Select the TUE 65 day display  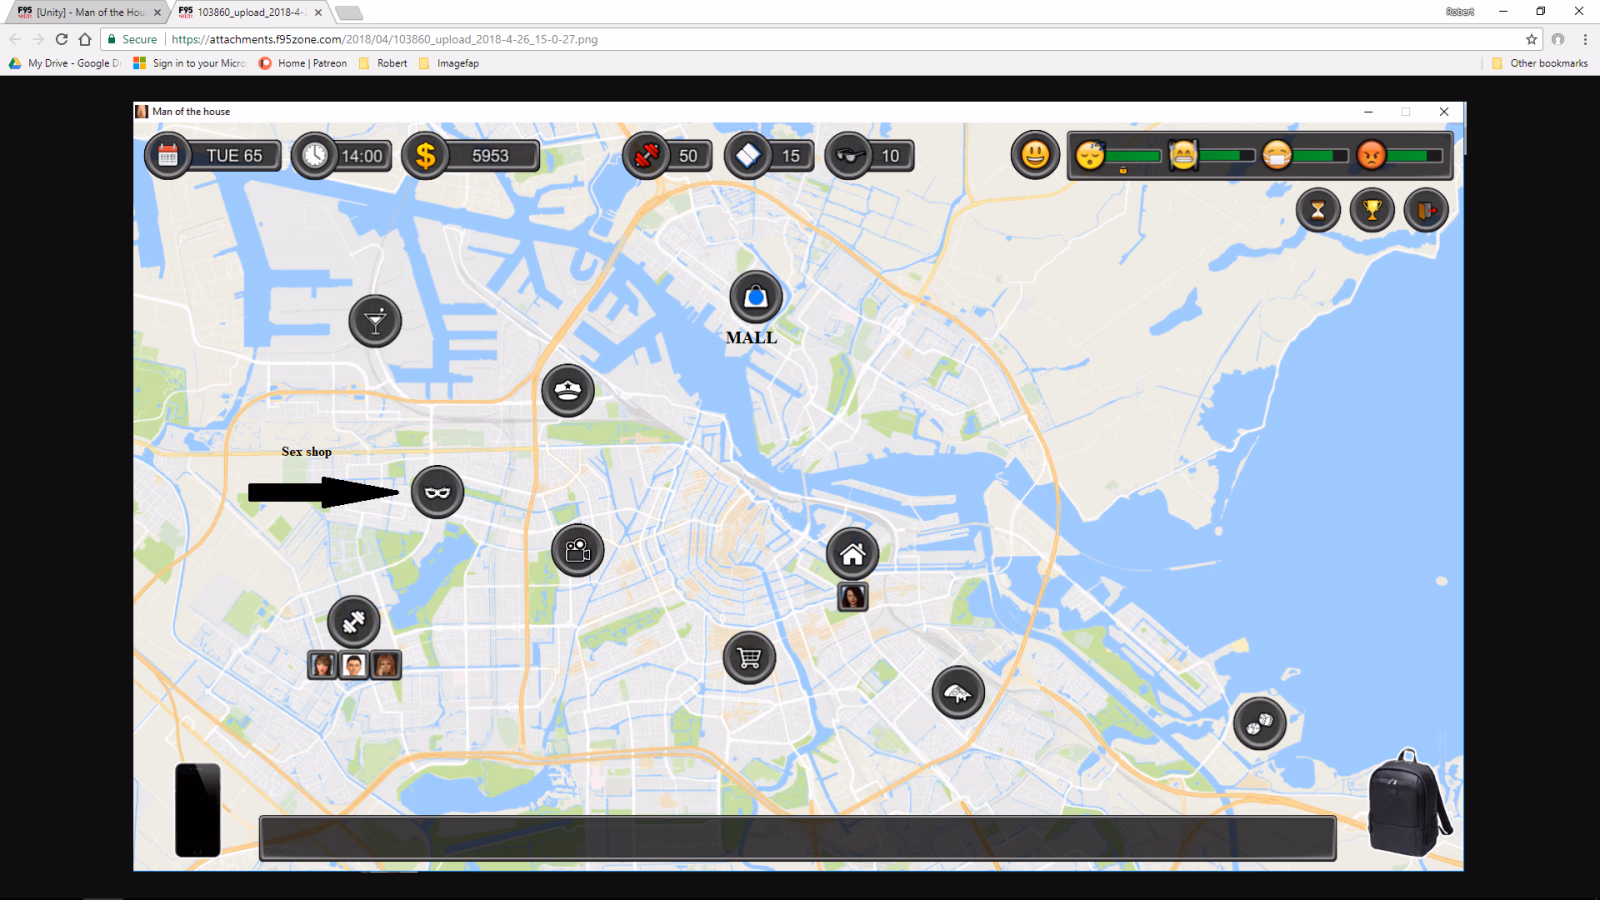[234, 156]
